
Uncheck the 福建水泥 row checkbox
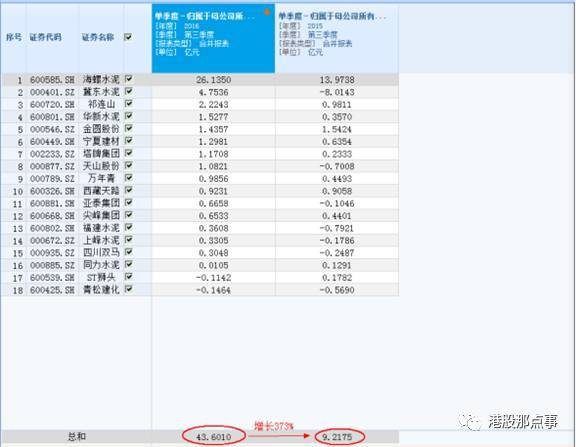129,227
